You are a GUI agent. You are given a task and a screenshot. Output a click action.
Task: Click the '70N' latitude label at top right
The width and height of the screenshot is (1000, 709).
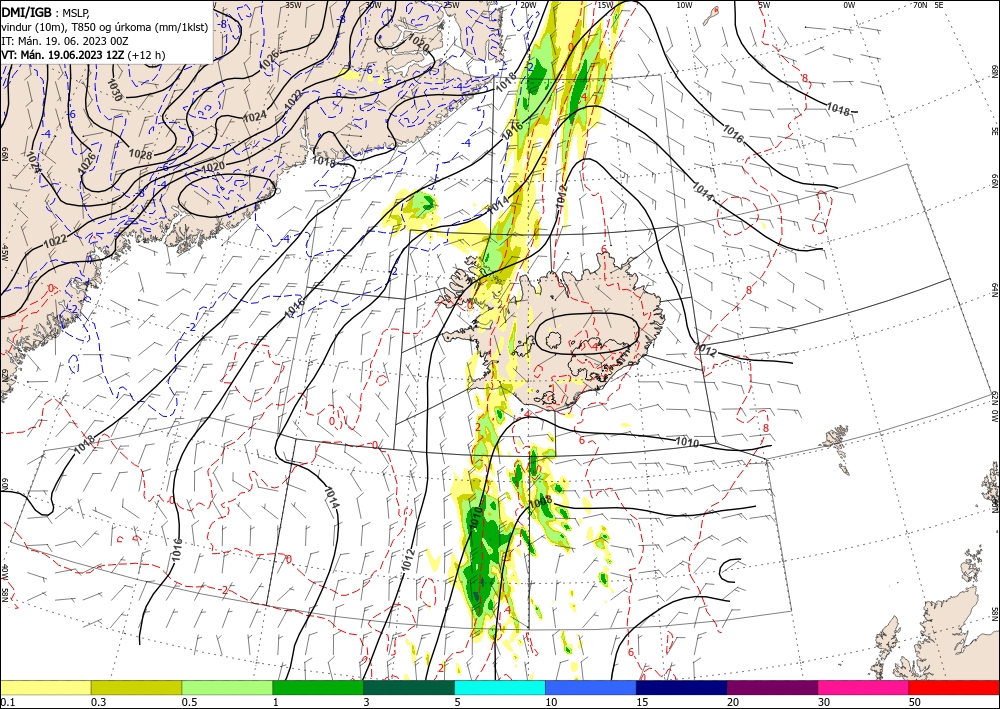[x=920, y=5]
